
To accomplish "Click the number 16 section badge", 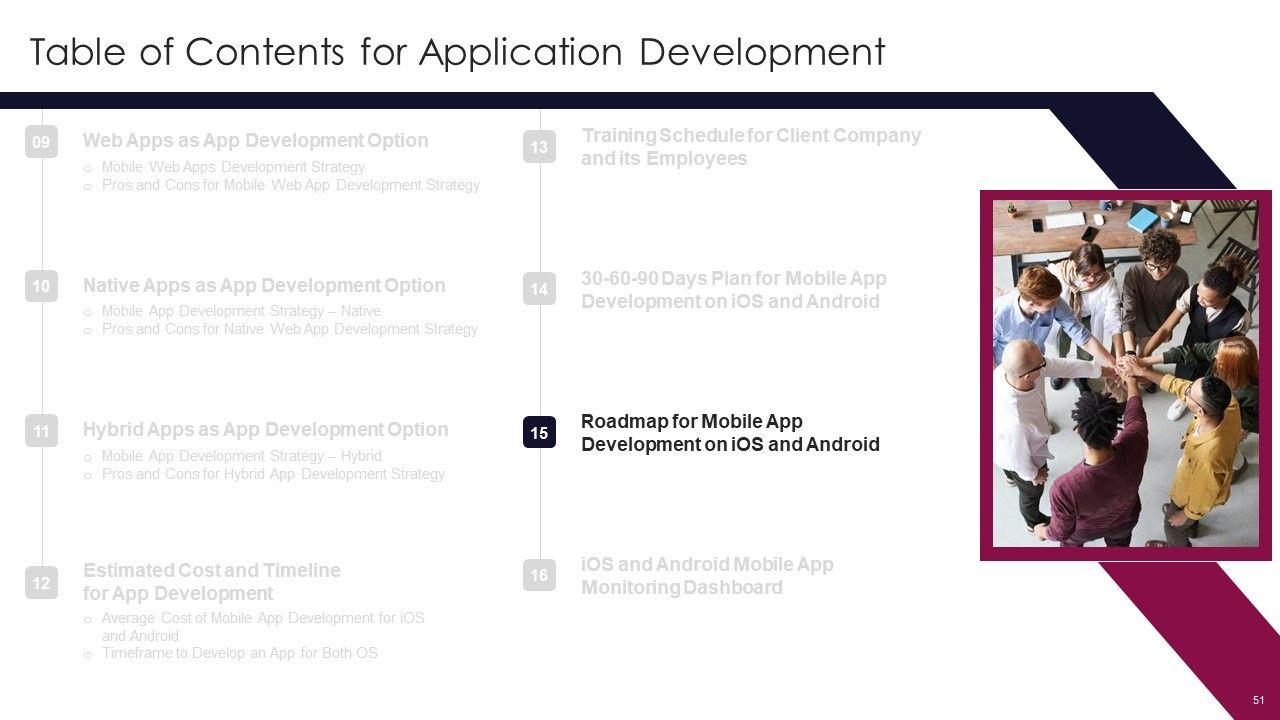I will click(x=539, y=575).
